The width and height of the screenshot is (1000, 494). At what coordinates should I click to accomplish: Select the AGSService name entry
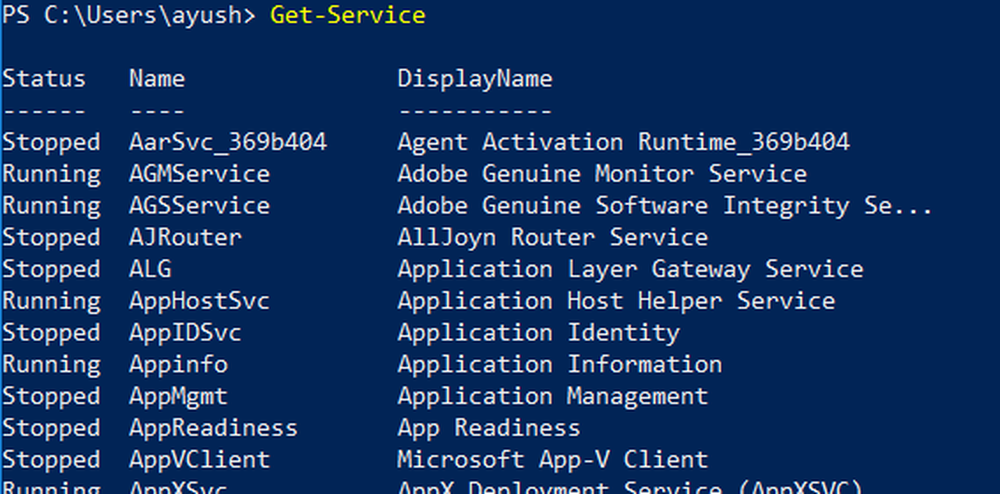[199, 206]
